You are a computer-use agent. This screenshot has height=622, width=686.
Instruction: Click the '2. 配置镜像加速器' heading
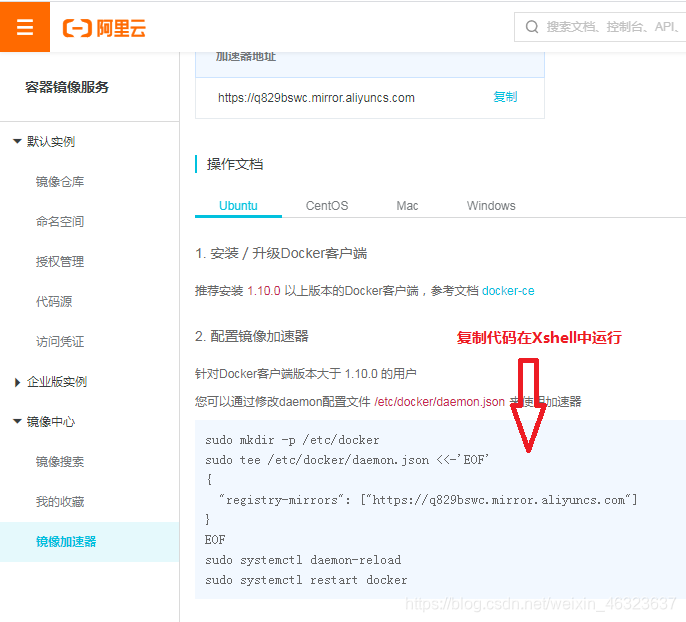point(252,336)
